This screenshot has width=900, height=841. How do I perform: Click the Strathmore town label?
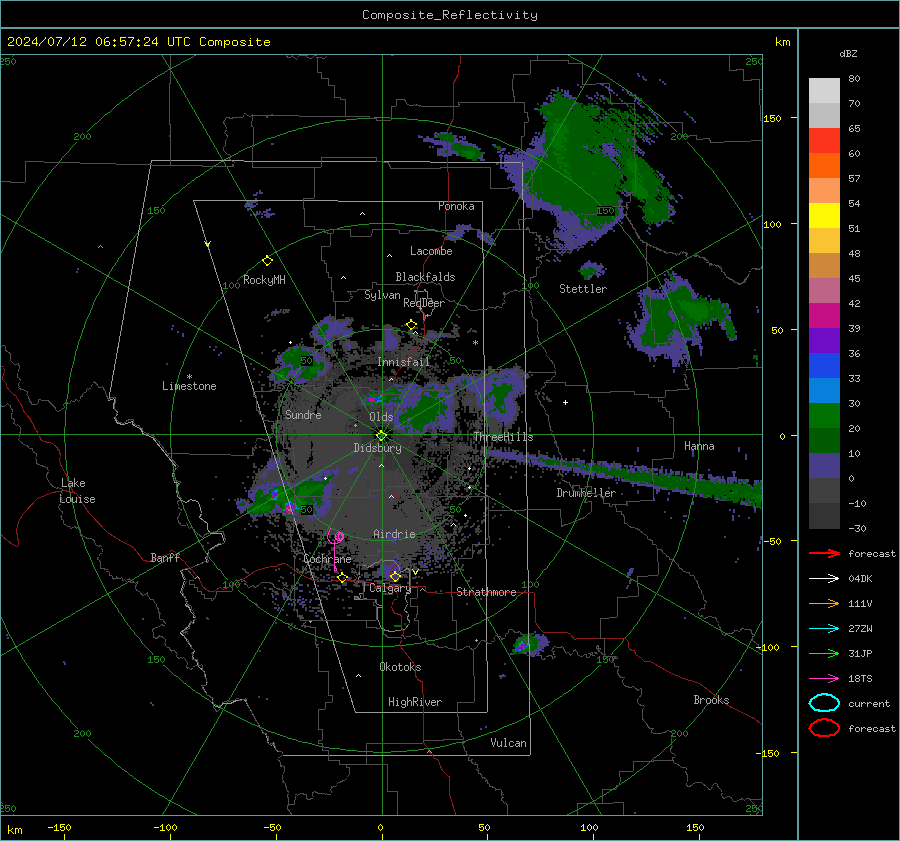tap(486, 592)
